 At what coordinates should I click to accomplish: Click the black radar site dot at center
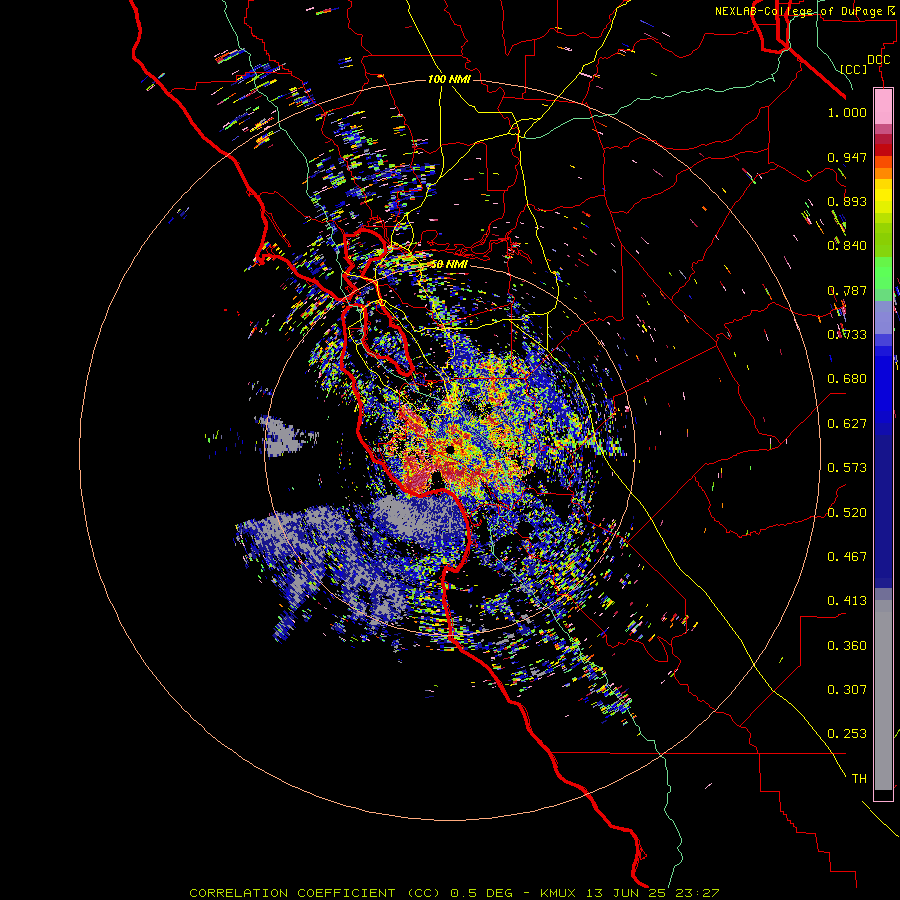pyautogui.click(x=450, y=449)
